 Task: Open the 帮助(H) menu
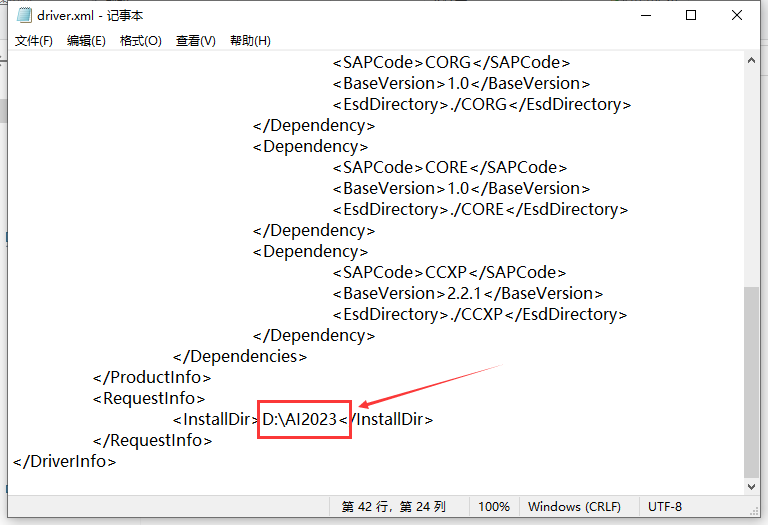tap(250, 41)
